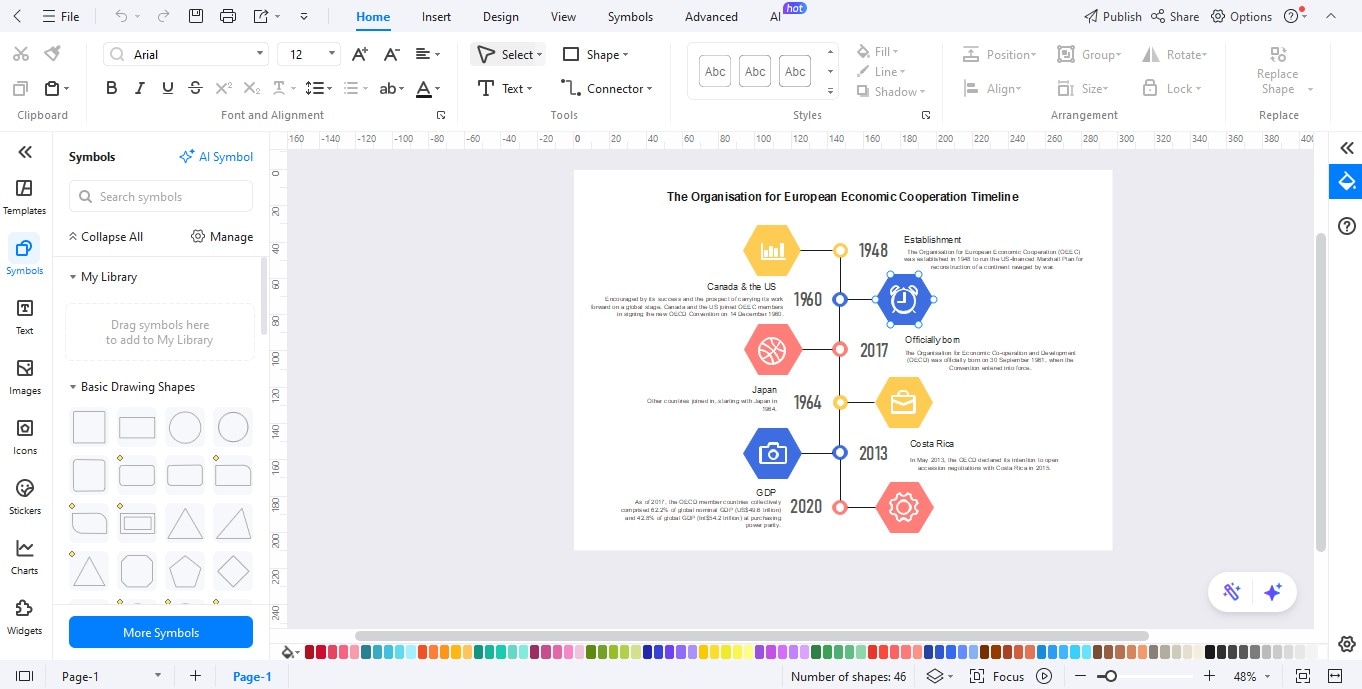The height and width of the screenshot is (689, 1362).
Task: Select the blue alarm clock hexagon shape
Action: point(904,299)
